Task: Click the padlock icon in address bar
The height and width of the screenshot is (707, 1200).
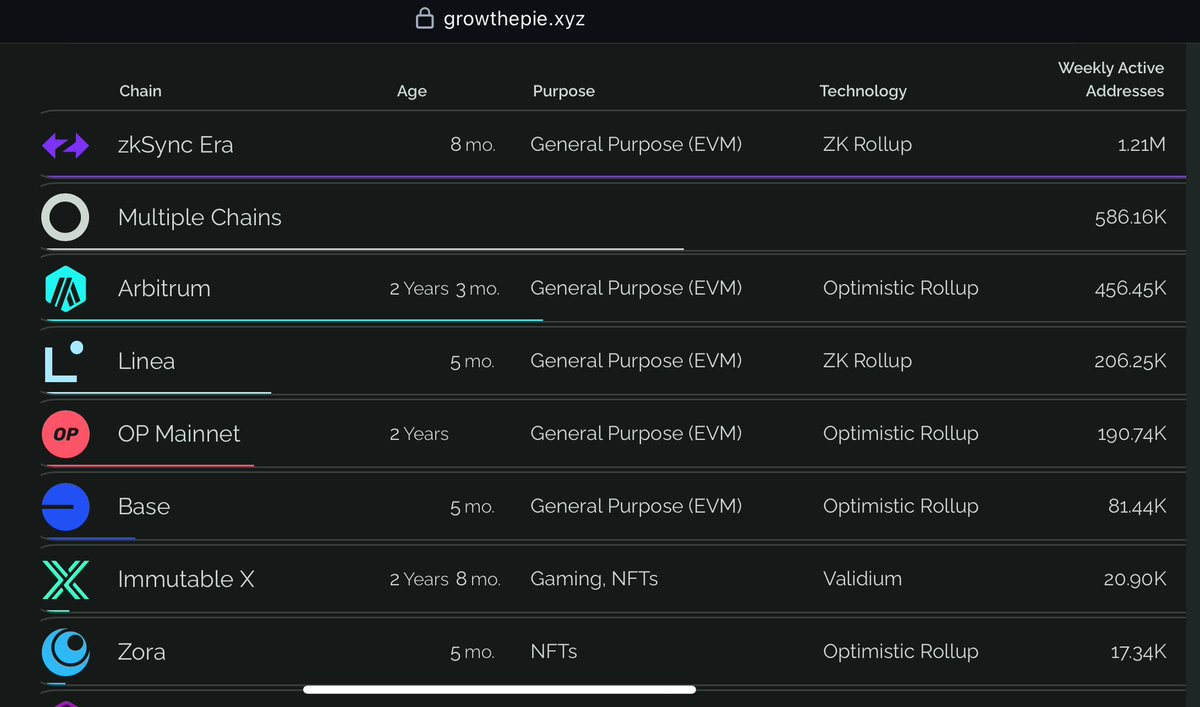Action: (x=425, y=18)
